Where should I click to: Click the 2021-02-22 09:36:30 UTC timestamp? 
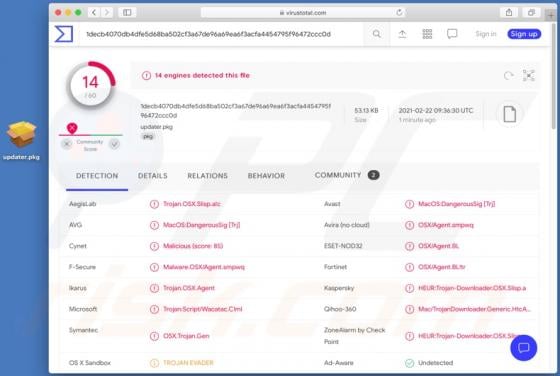coord(436,110)
